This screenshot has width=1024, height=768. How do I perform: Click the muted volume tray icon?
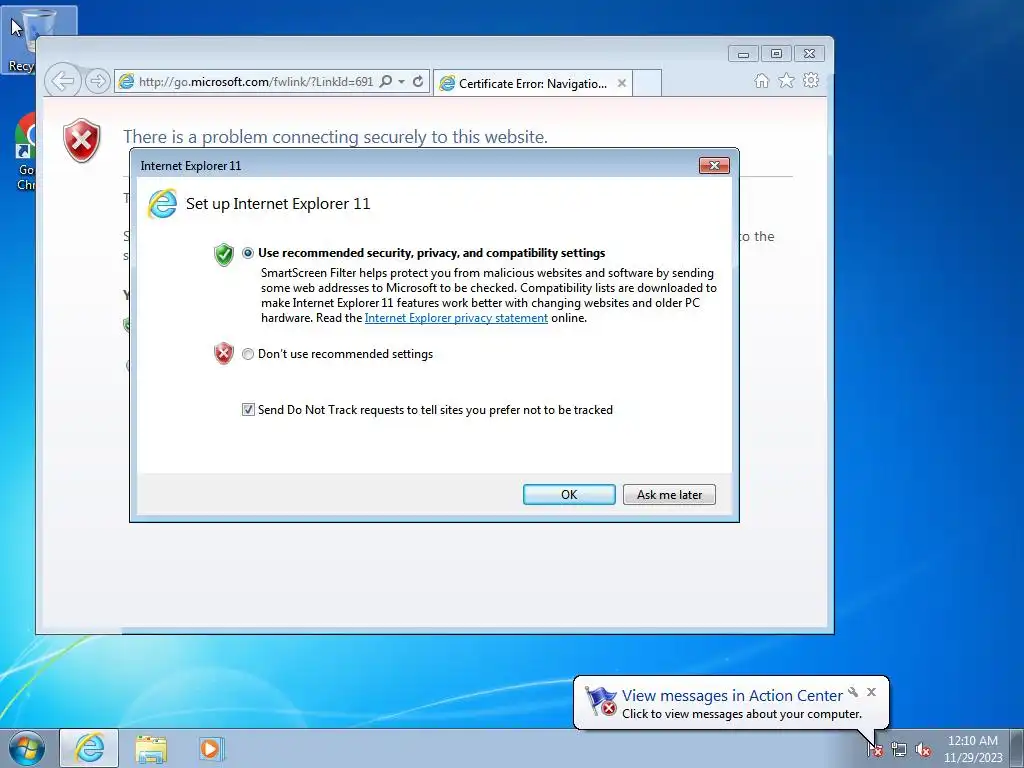923,750
